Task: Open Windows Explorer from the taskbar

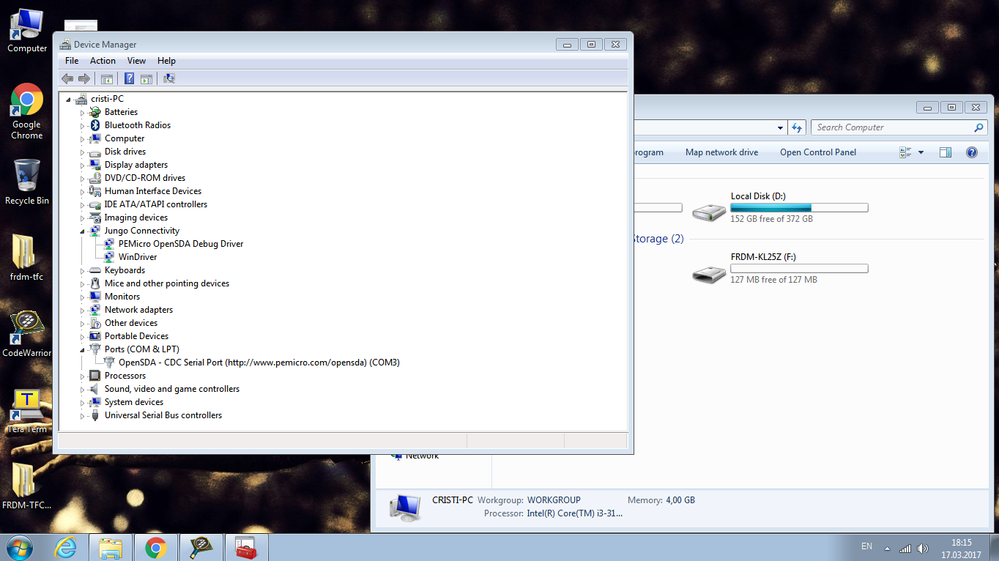Action: 110,548
